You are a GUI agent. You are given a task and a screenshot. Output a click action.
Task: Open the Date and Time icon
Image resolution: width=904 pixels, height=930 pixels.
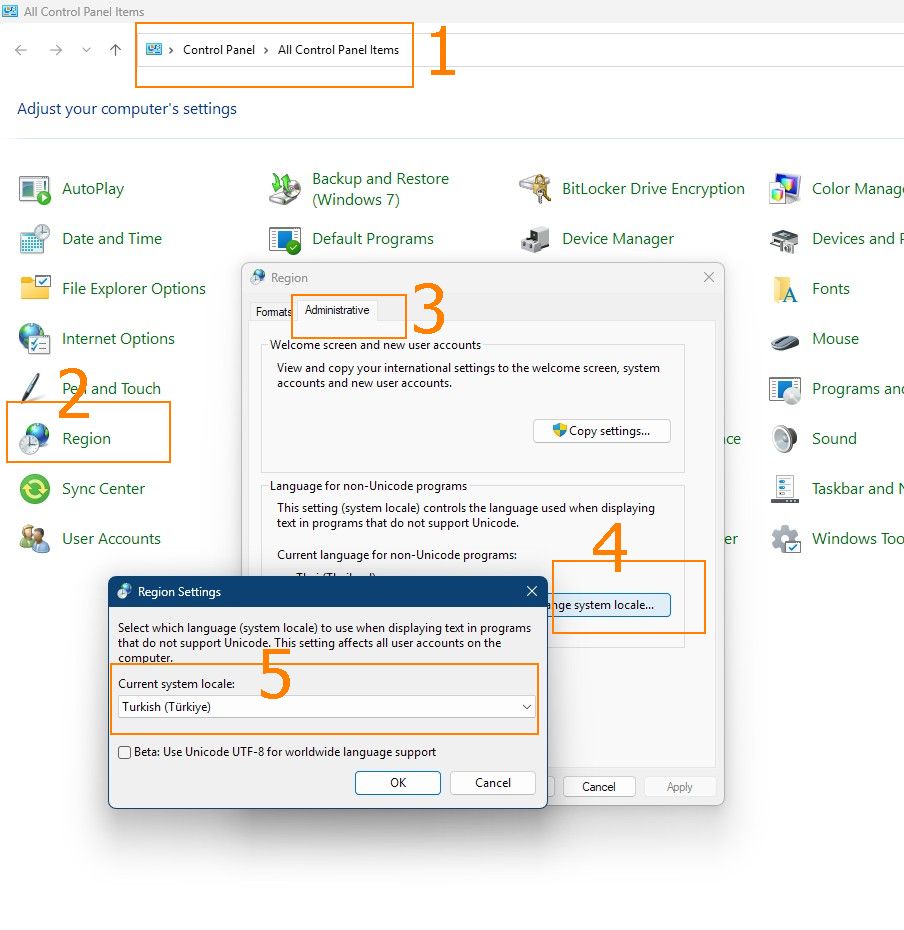pos(34,239)
